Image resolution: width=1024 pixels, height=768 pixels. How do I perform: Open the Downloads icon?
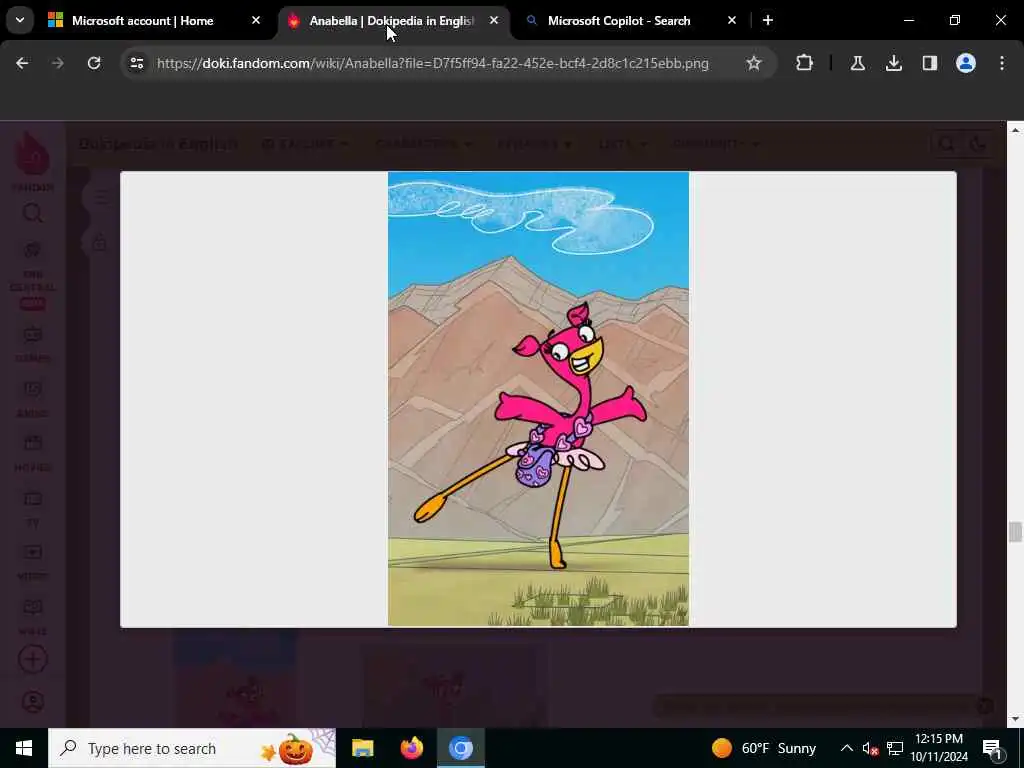point(893,63)
